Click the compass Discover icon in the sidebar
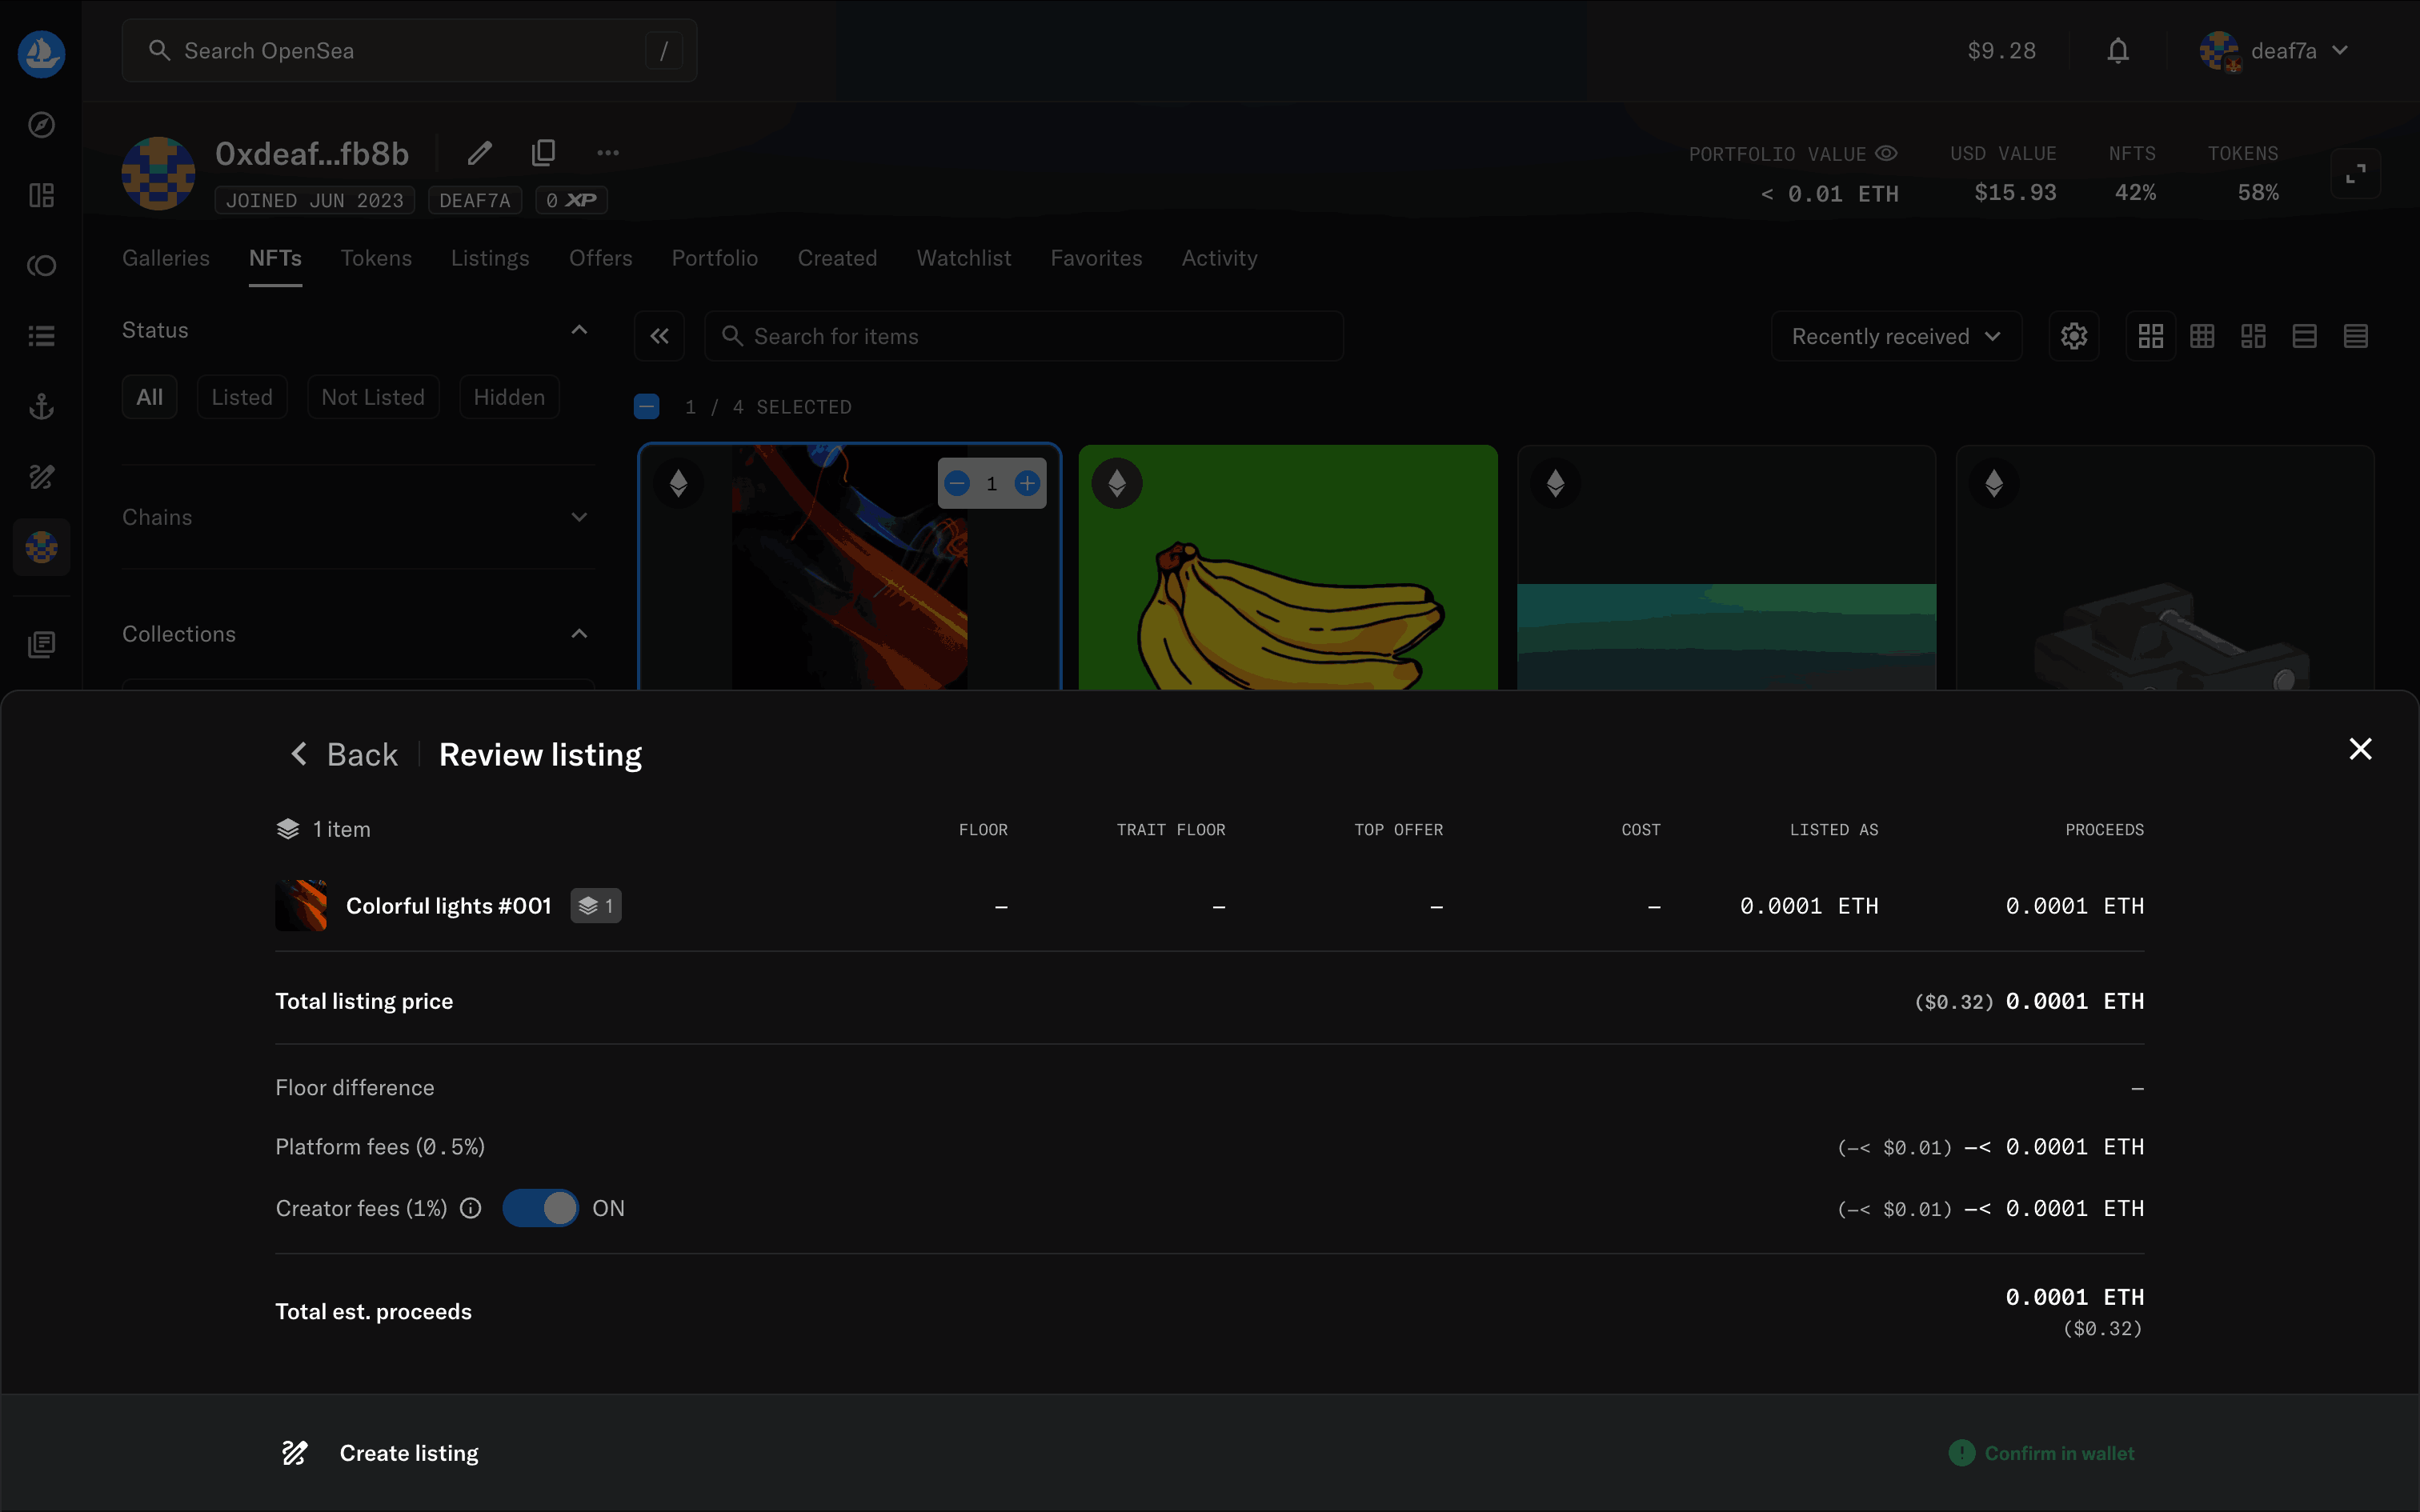2420x1512 pixels. click(41, 125)
